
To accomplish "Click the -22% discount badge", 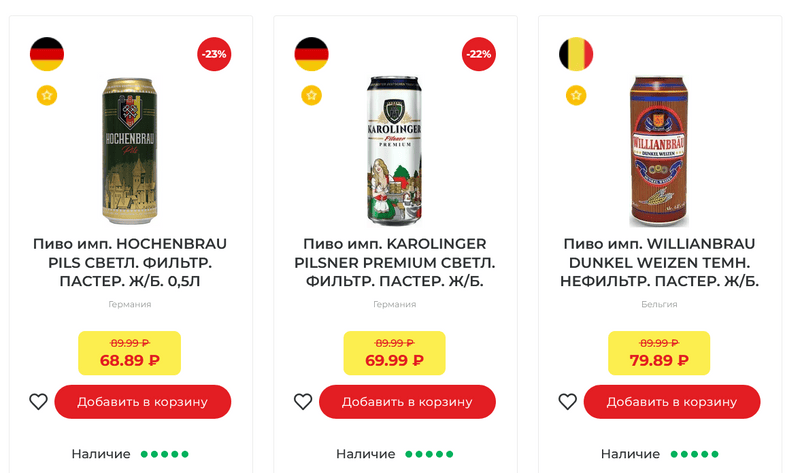I will 479,54.
